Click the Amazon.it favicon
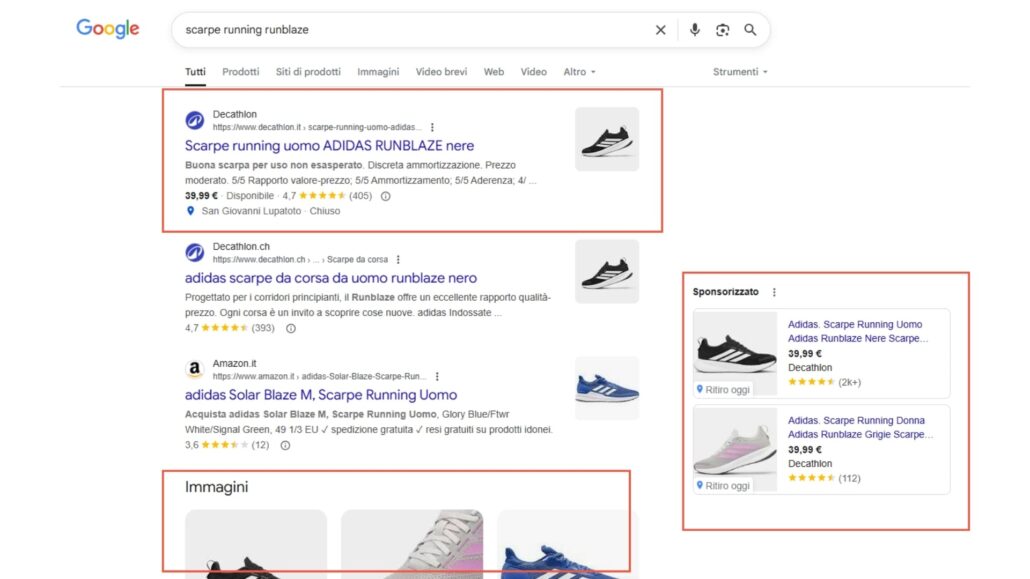The height and width of the screenshot is (579, 1030). (x=194, y=369)
